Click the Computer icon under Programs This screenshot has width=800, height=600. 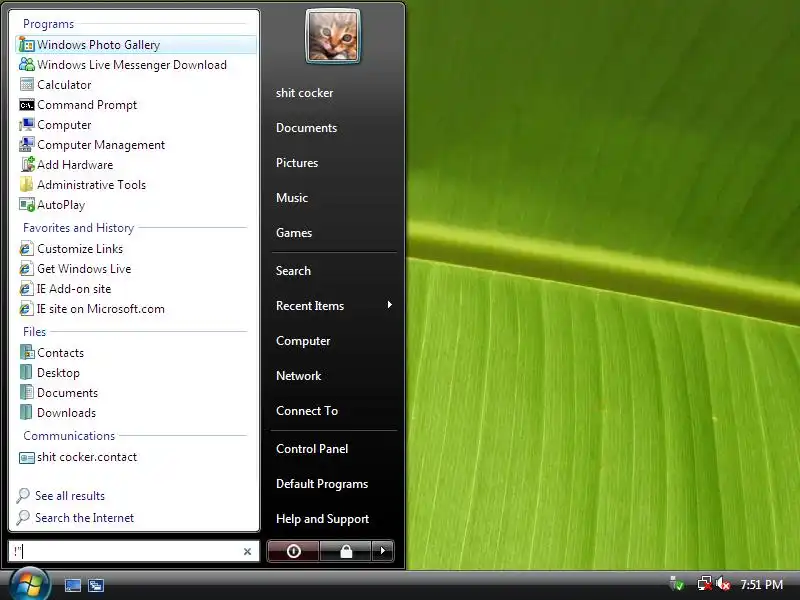pyautogui.click(x=26, y=125)
